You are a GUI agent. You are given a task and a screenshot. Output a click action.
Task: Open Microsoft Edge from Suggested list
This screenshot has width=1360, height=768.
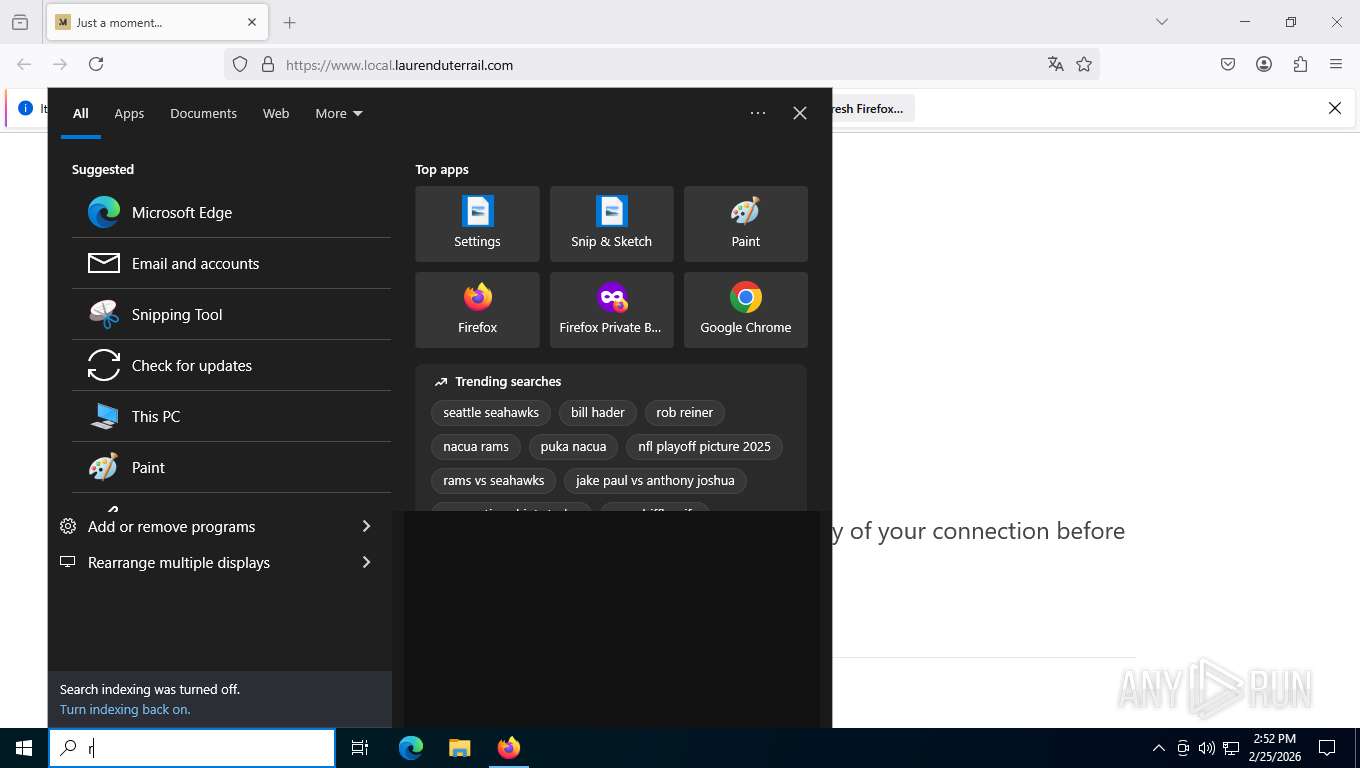point(231,212)
